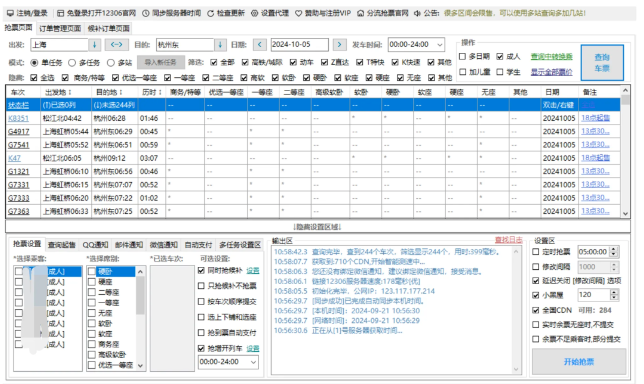The height and width of the screenshot is (384, 644).
Task: Open the QQ通知 tab
Action: [95, 245]
